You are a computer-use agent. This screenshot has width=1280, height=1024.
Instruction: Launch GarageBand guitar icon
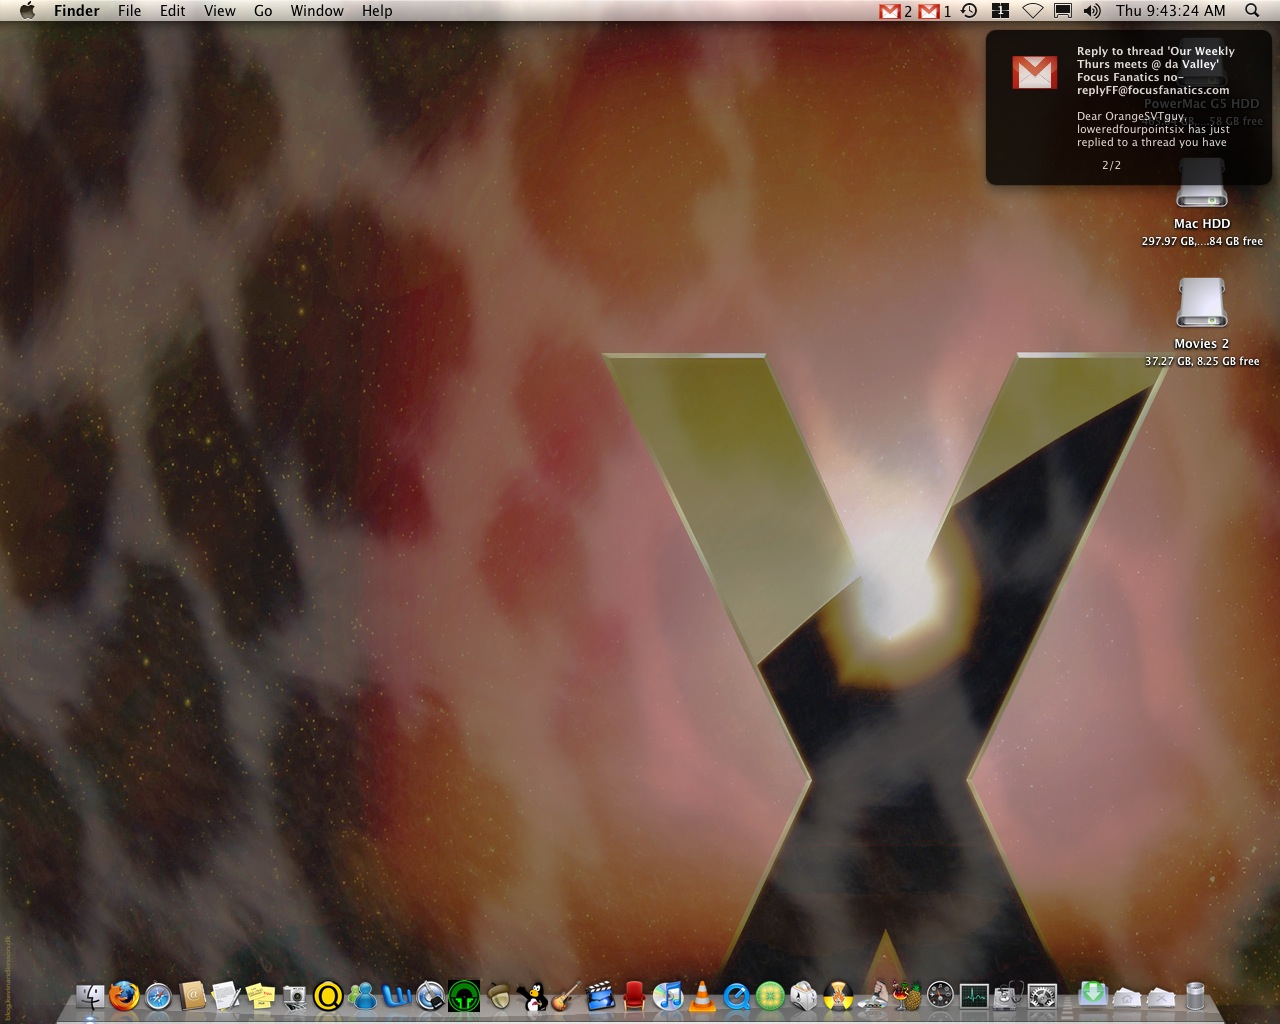[x=566, y=996]
